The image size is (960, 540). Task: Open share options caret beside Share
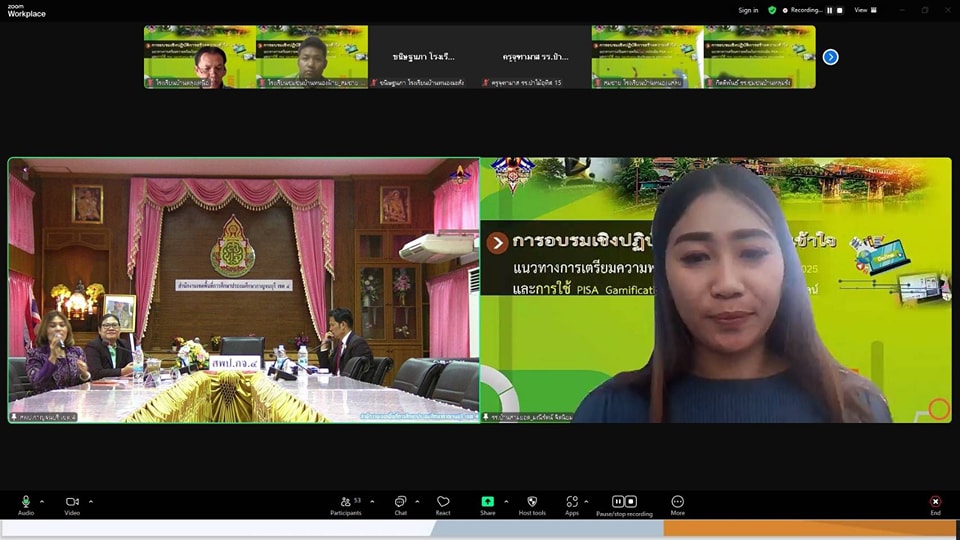506,501
